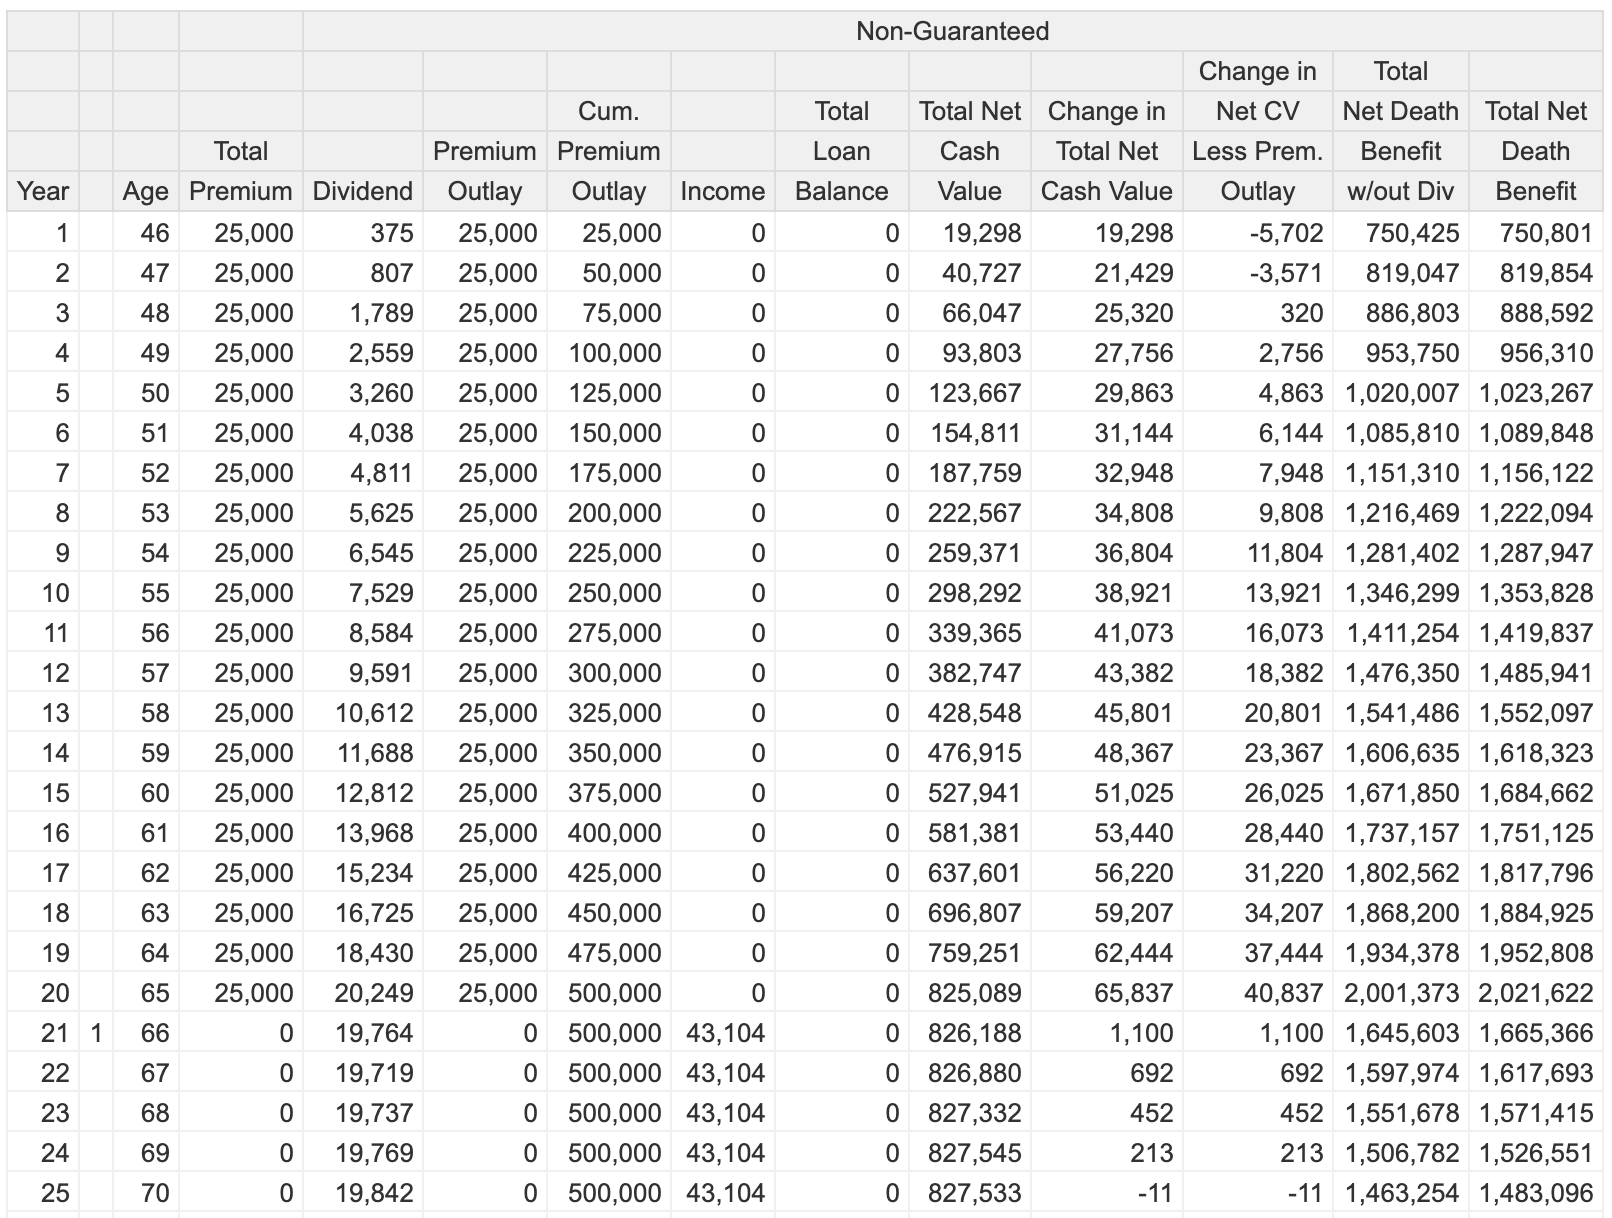Click dividend 19,769
The width and height of the screenshot is (1612, 1218).
click(x=363, y=1153)
